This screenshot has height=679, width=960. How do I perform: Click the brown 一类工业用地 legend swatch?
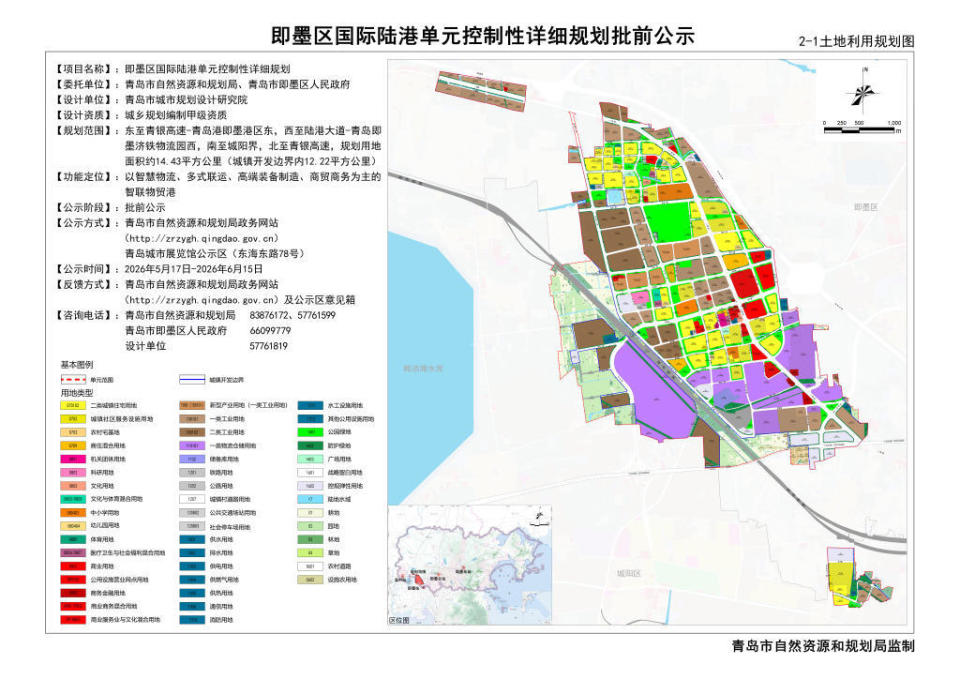pos(192,419)
